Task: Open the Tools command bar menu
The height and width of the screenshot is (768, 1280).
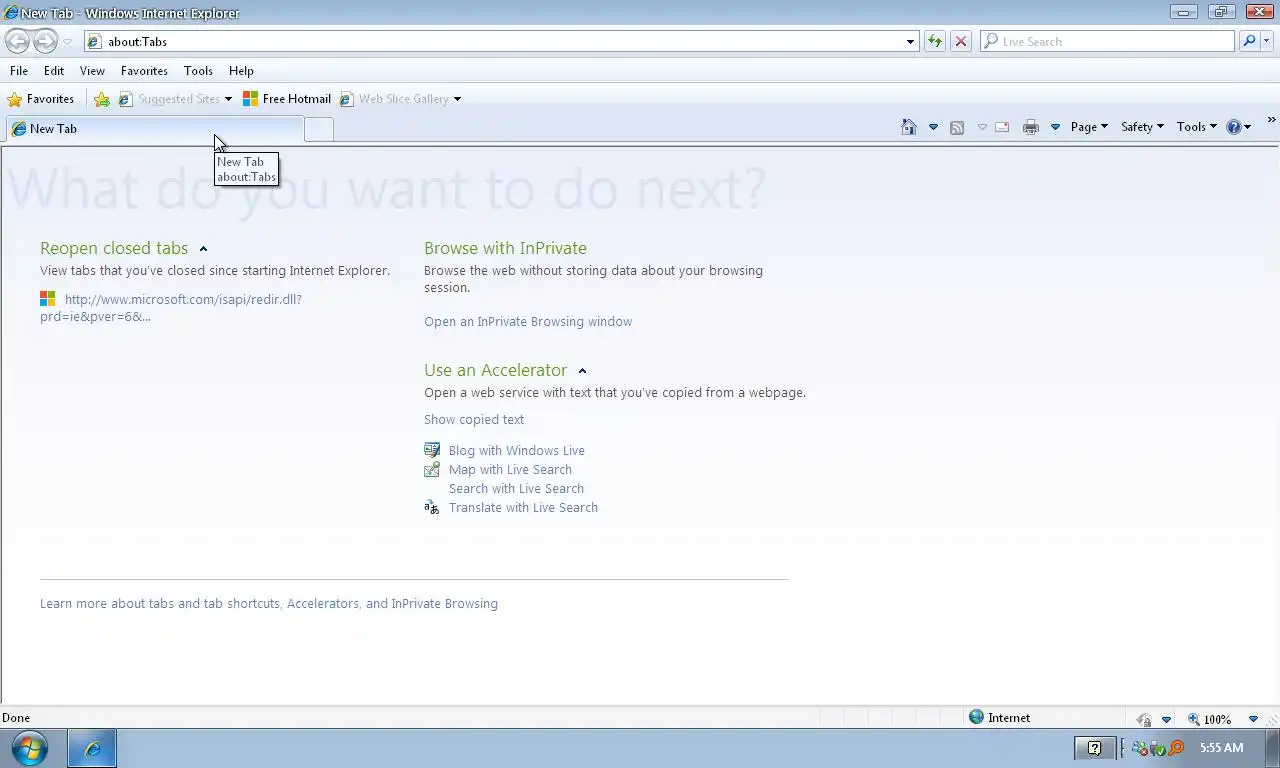Action: [1197, 127]
